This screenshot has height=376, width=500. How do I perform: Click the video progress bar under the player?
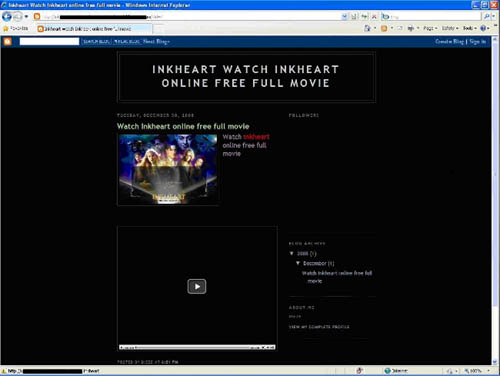coord(197,347)
